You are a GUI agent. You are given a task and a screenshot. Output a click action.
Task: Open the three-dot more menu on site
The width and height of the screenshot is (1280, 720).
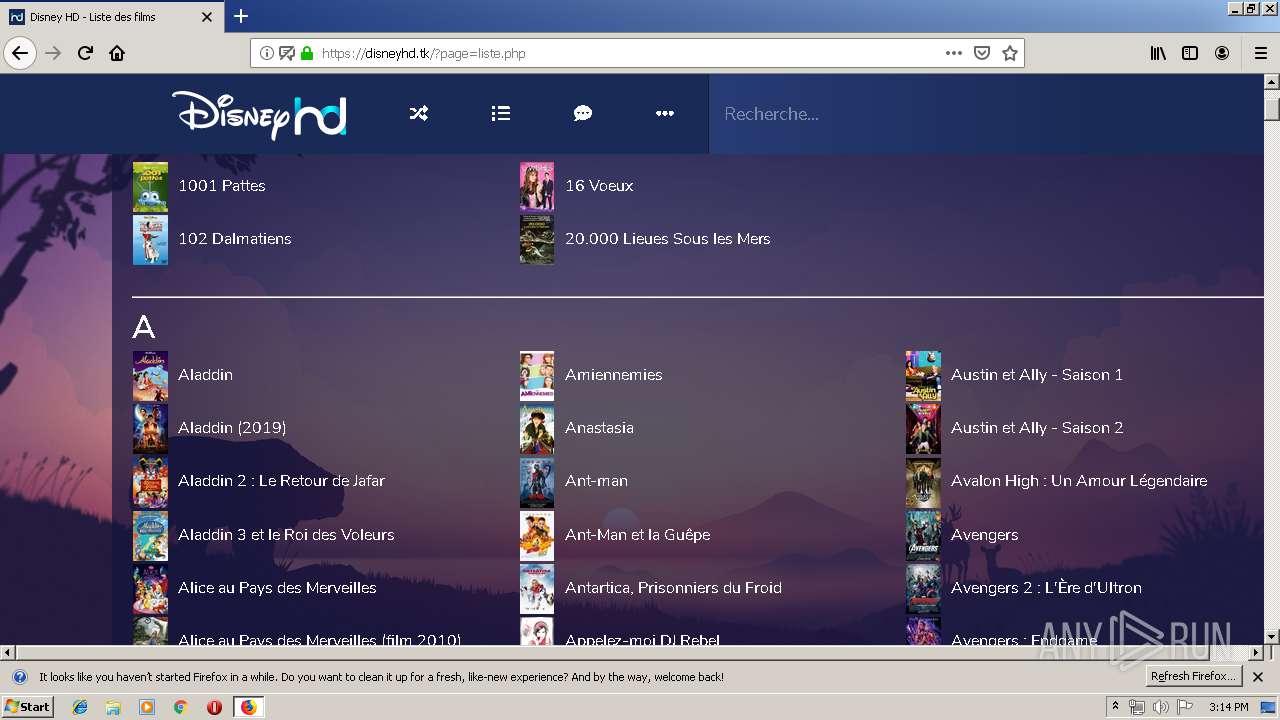click(x=665, y=114)
